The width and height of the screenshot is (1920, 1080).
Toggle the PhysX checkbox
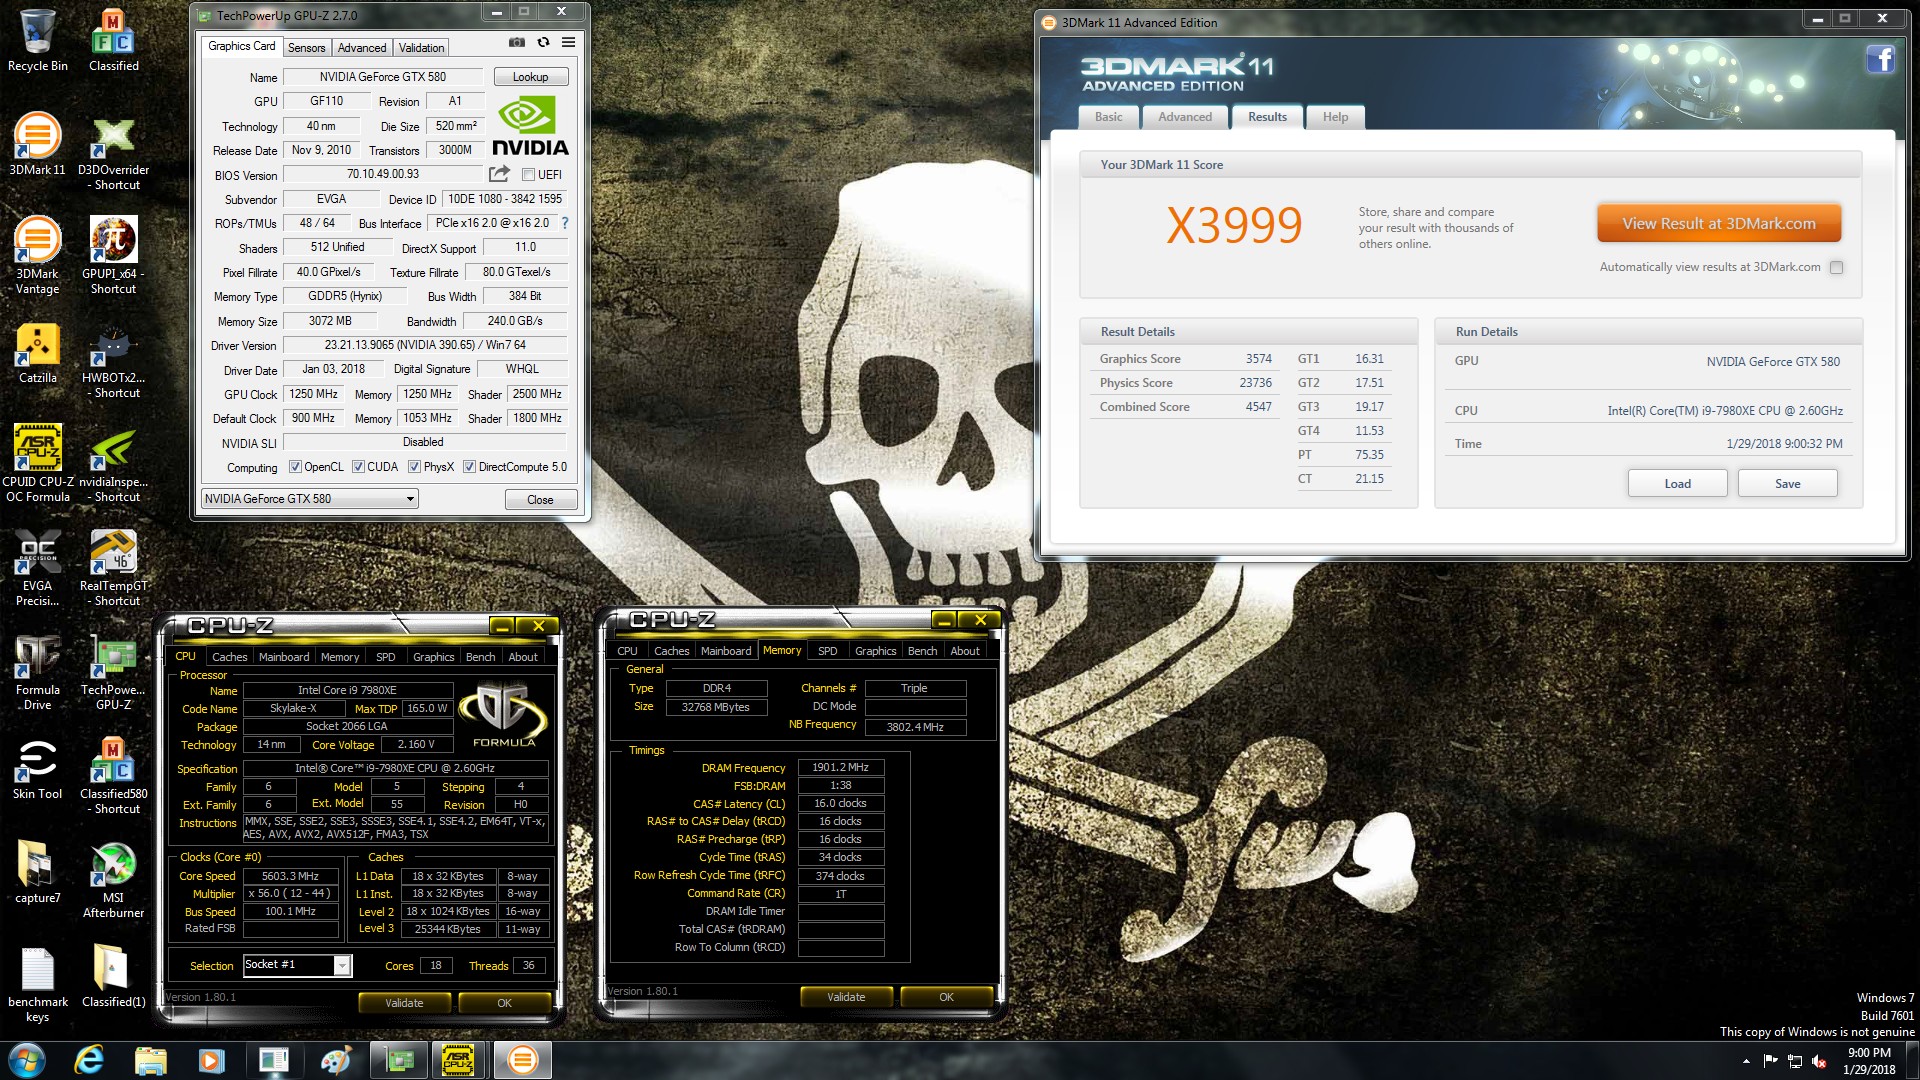pos(414,467)
